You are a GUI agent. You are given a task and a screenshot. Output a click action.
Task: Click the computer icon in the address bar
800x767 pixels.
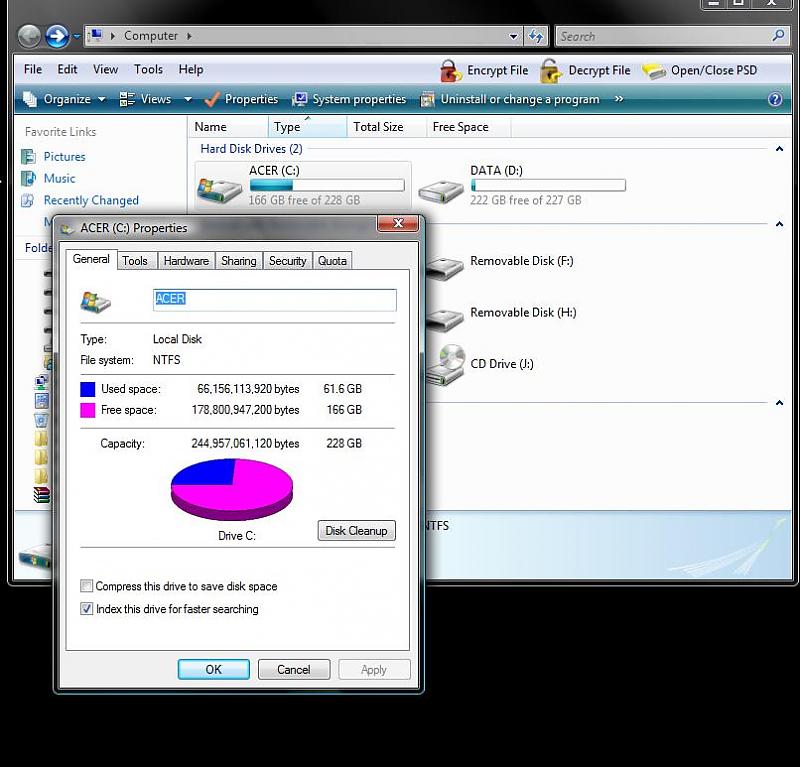click(x=96, y=36)
